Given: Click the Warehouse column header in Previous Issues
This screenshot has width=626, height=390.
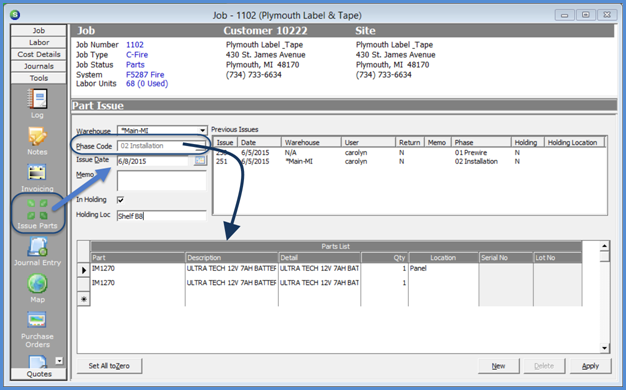Looking at the screenshot, I should 311,142.
